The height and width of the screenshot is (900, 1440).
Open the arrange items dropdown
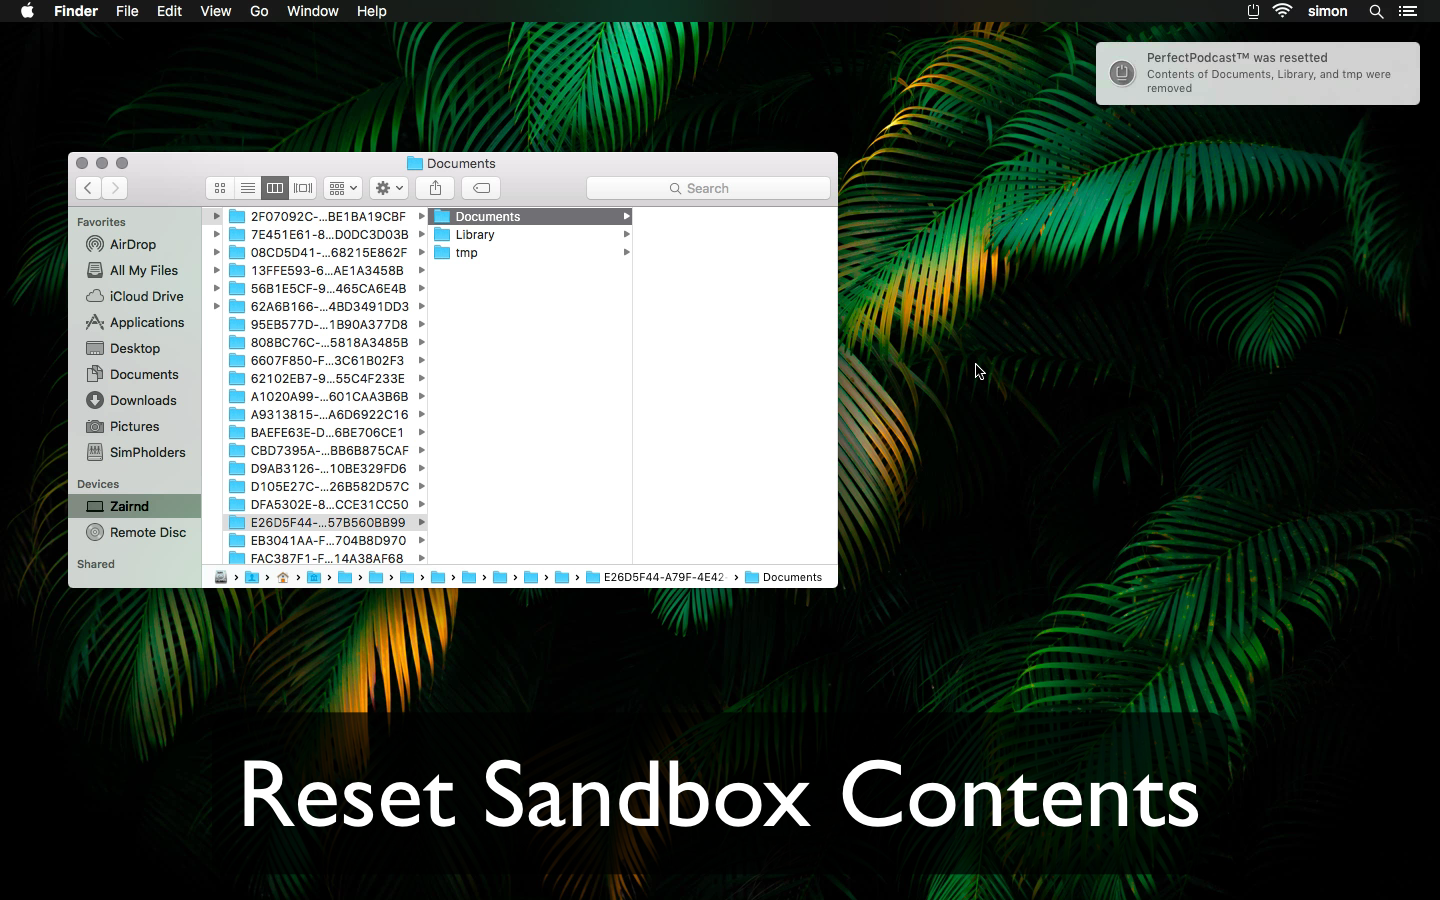[x=343, y=188]
